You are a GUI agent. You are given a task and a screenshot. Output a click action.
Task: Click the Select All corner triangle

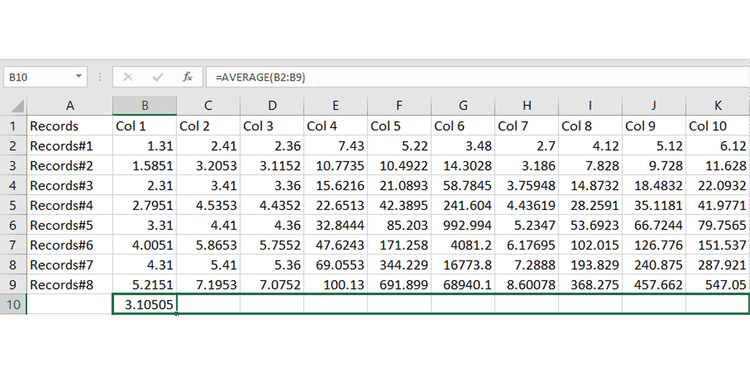tap(17, 106)
